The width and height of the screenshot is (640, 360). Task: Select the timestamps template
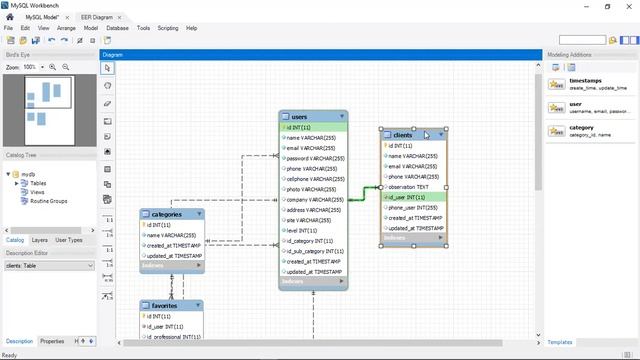(x=590, y=84)
